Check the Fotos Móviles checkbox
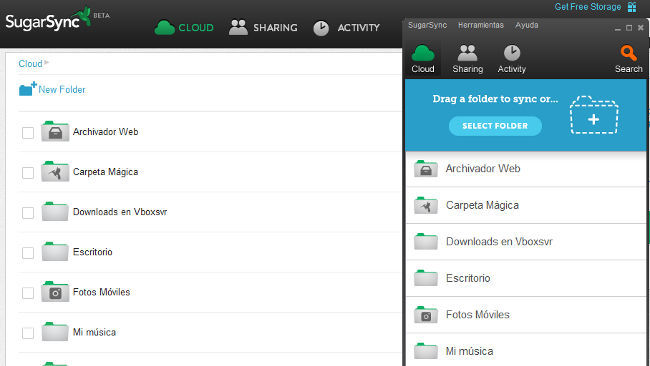Image resolution: width=650 pixels, height=366 pixels. (28, 293)
